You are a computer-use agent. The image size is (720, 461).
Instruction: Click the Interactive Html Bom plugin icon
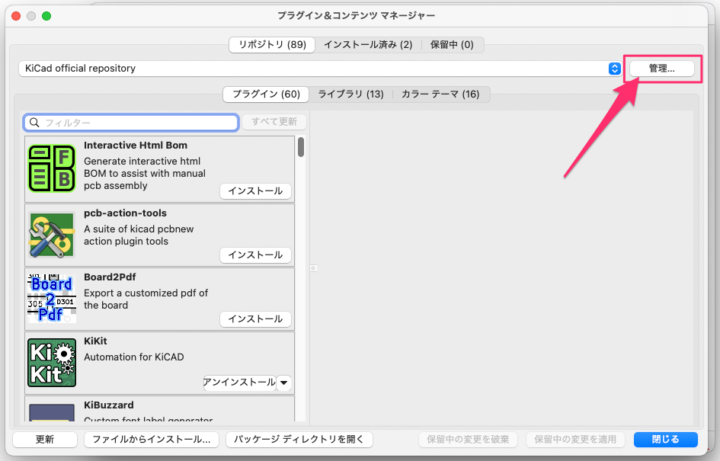[52, 168]
